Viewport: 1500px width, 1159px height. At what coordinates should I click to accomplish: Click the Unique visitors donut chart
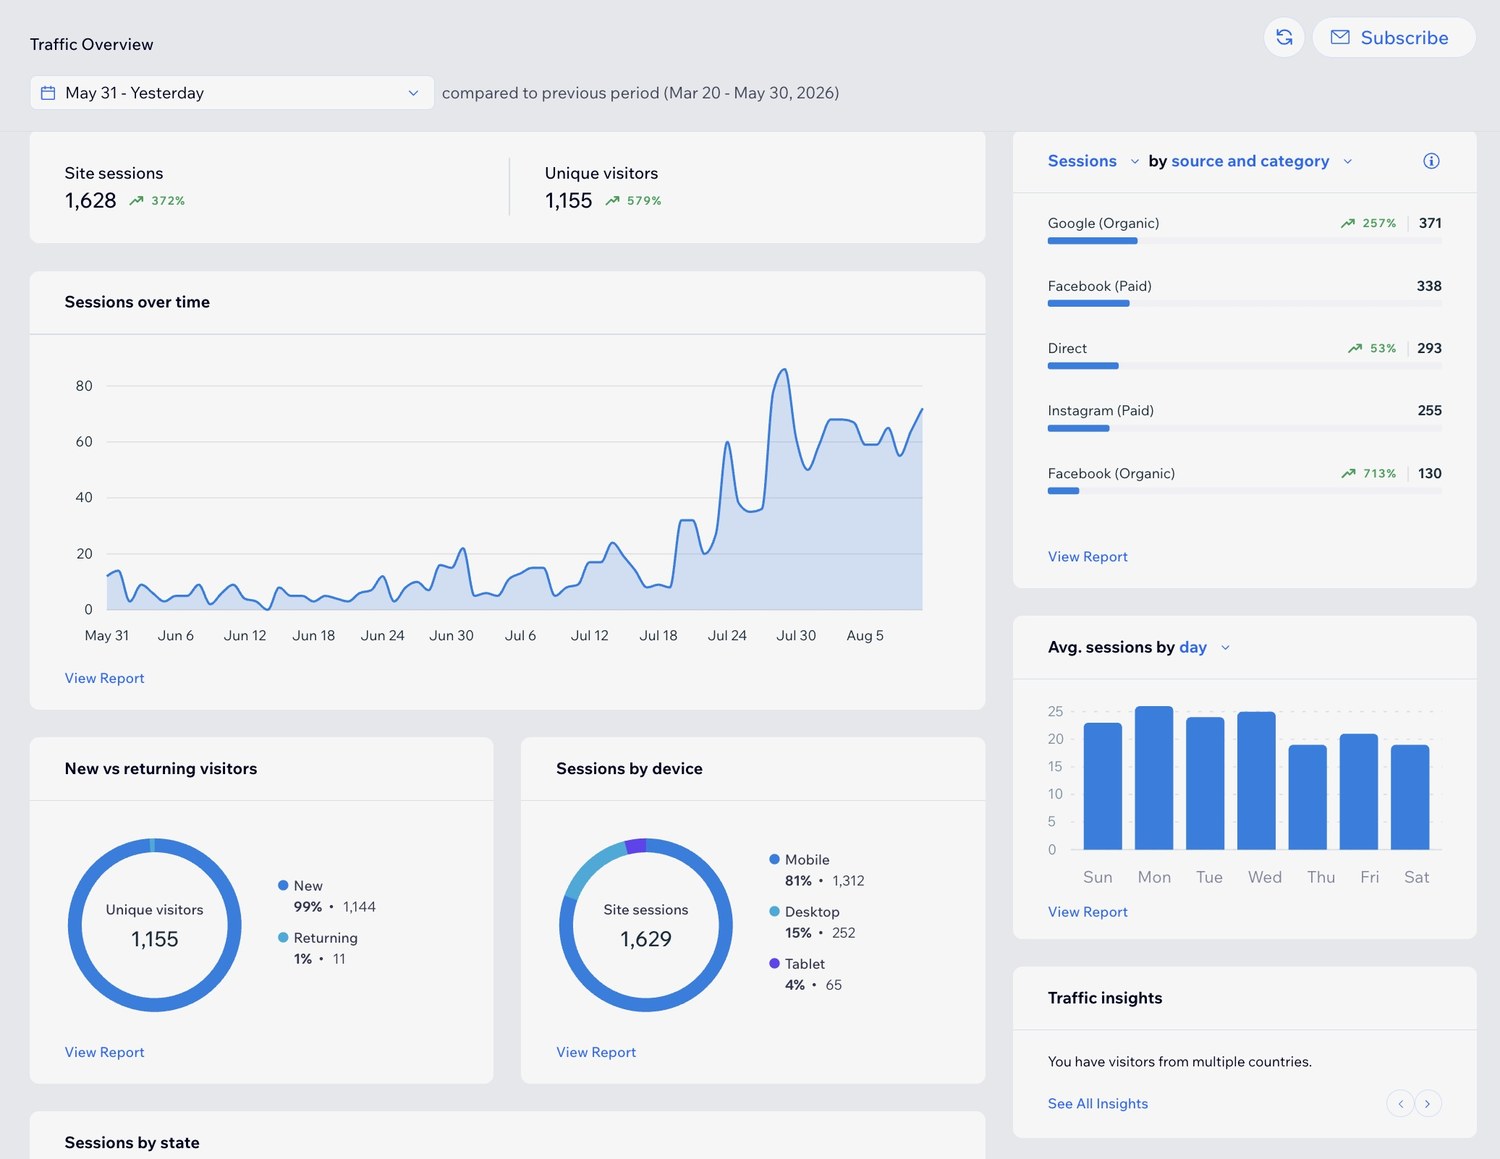[155, 925]
